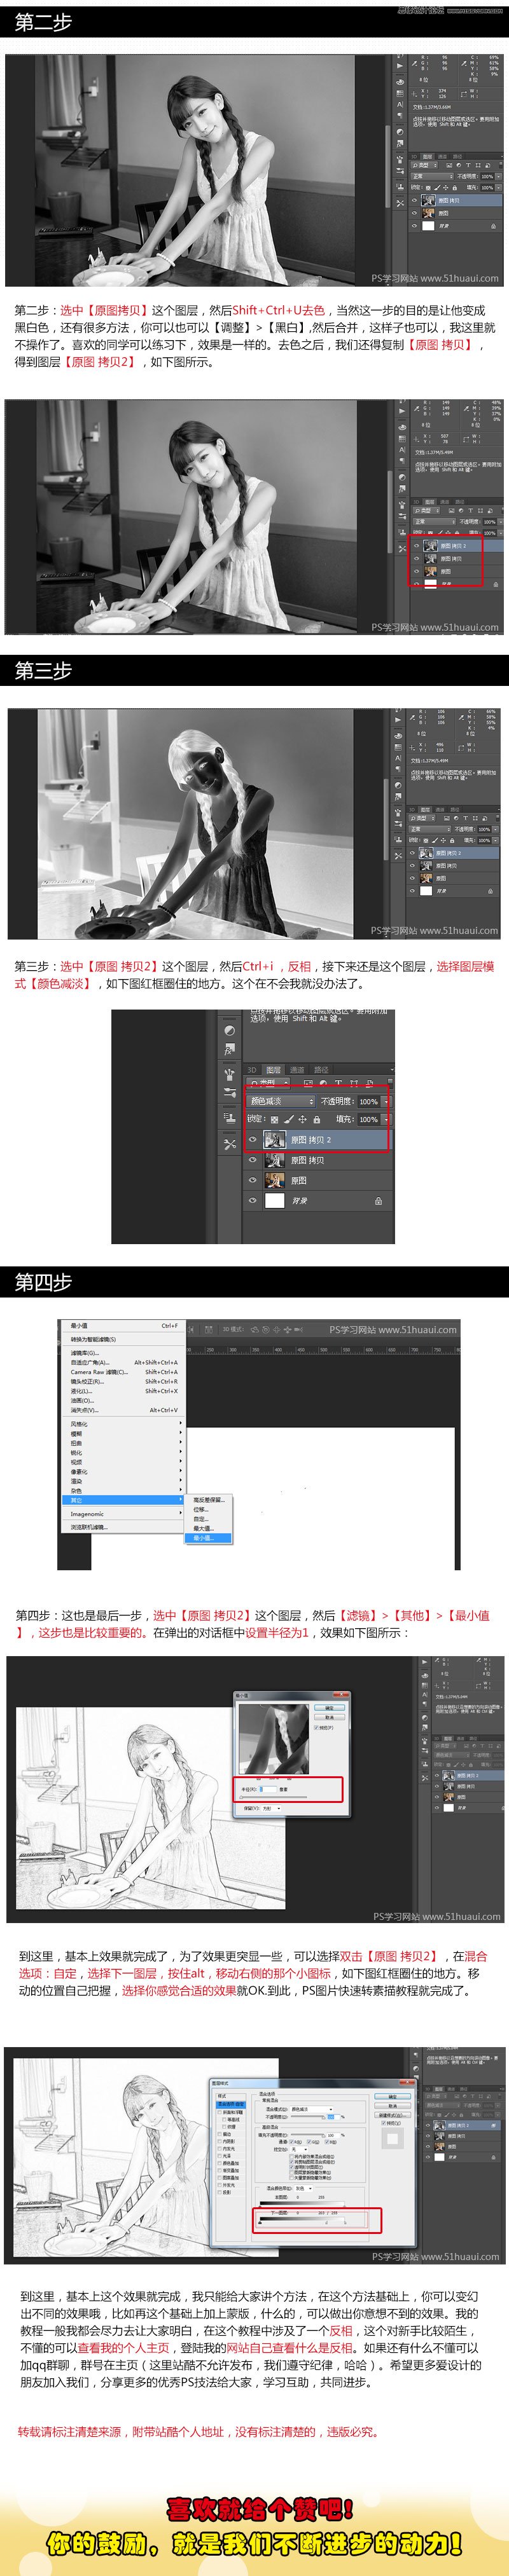
Task: Open the Adjustments panel icon in the enlarged panel closeup
Action: 230,1032
